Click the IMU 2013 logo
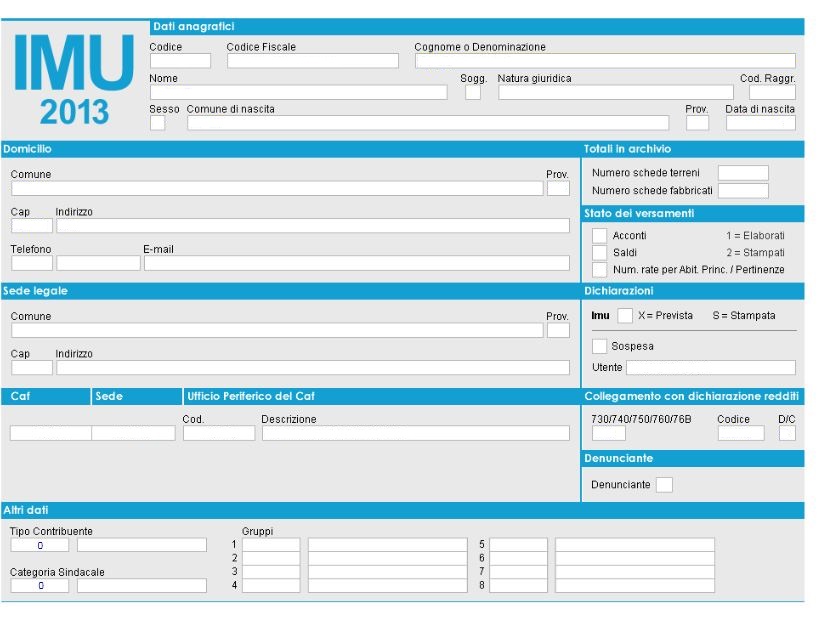 74,79
